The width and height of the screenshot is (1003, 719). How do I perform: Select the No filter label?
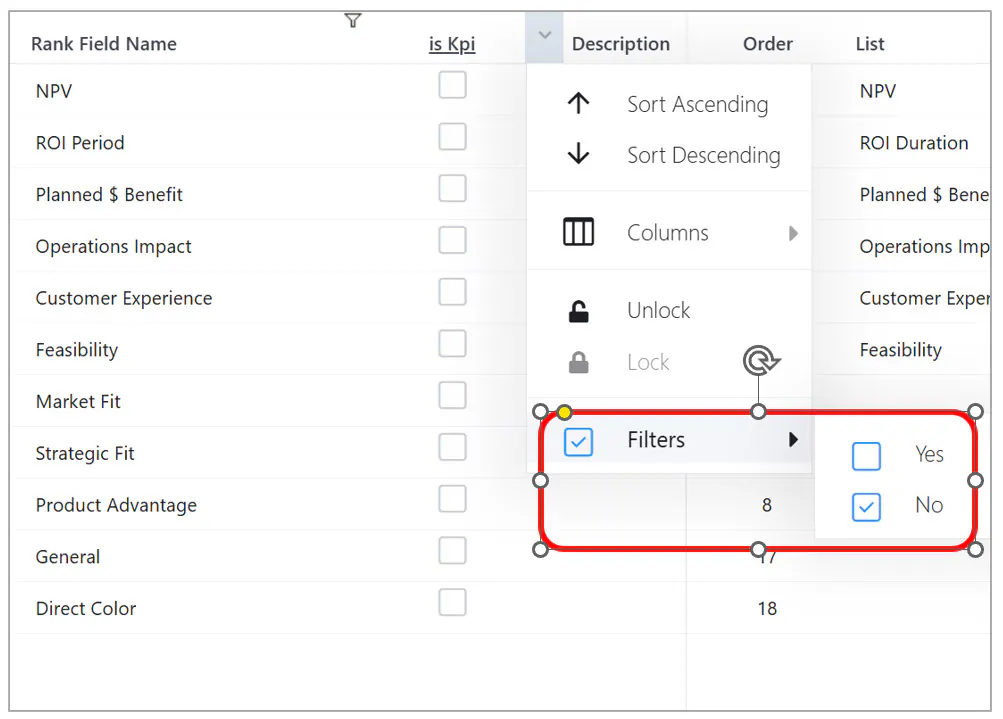[929, 505]
